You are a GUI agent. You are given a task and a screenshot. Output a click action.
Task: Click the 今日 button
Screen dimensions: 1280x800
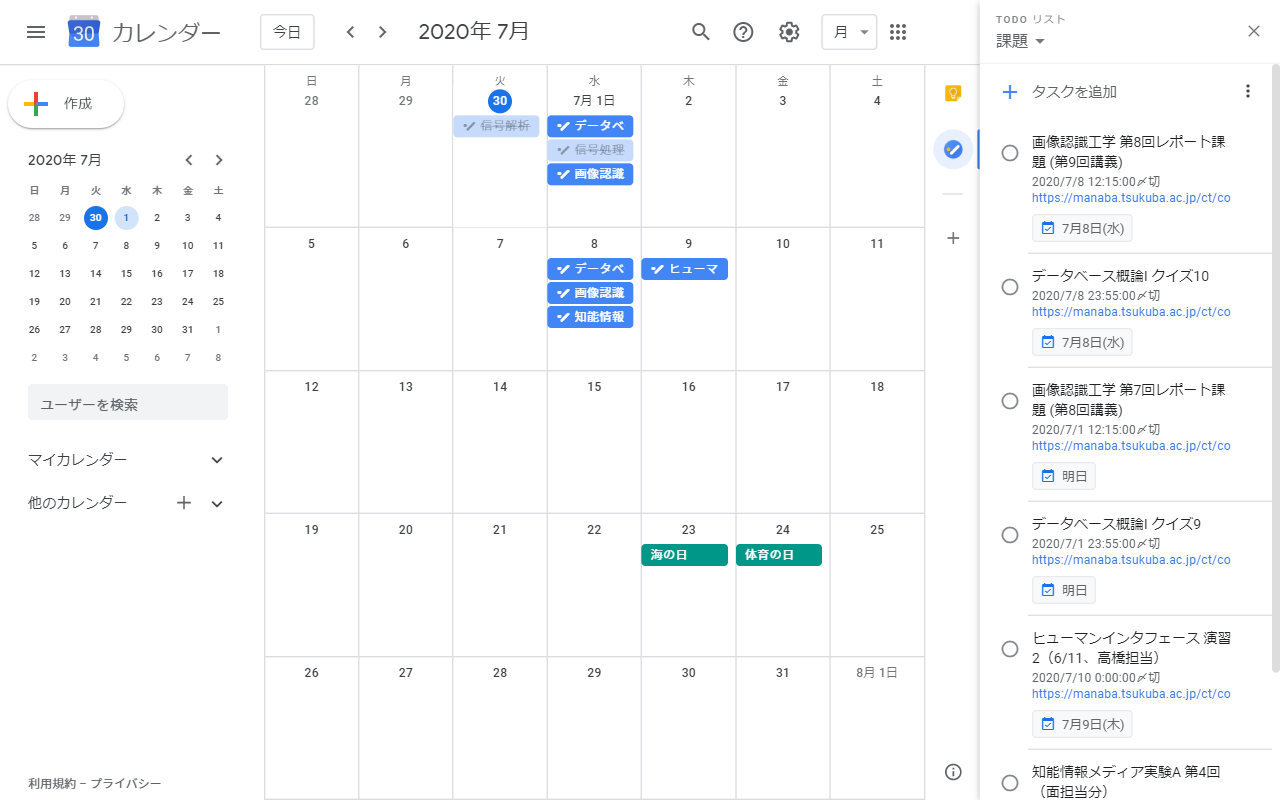(287, 32)
